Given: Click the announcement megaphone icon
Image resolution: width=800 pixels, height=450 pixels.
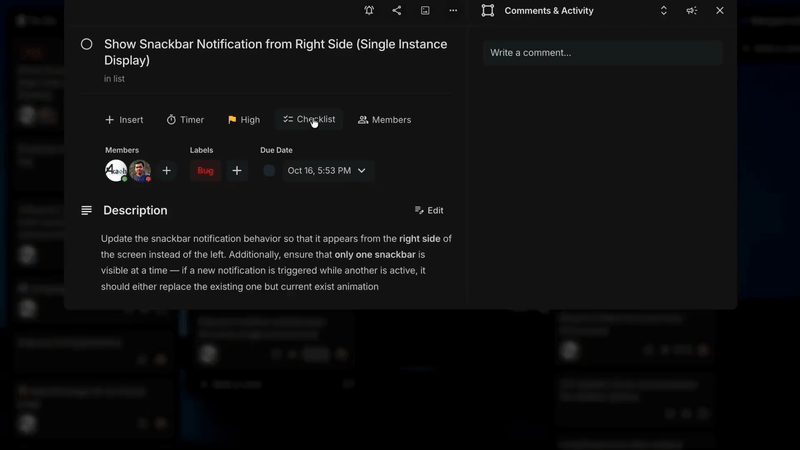Looking at the screenshot, I should [691, 11].
